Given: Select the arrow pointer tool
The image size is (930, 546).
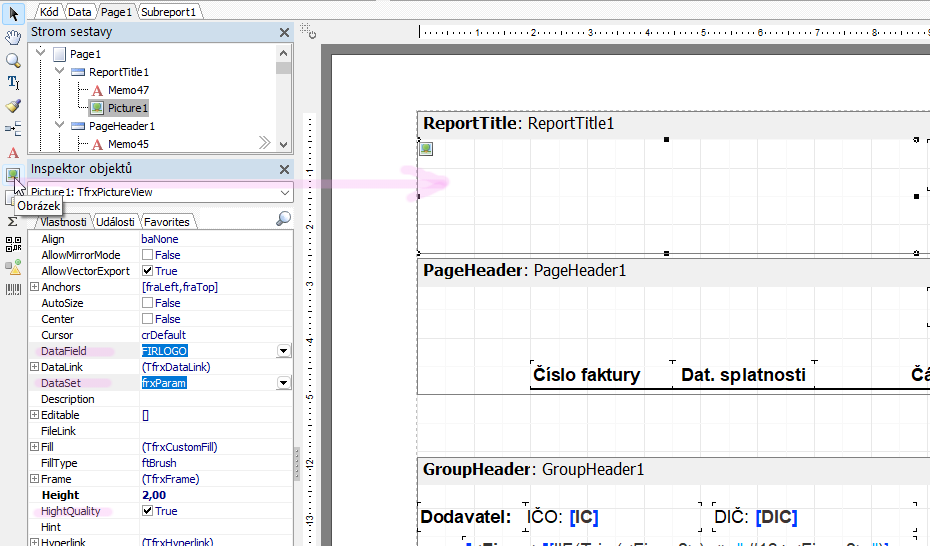Looking at the screenshot, I should (13, 15).
